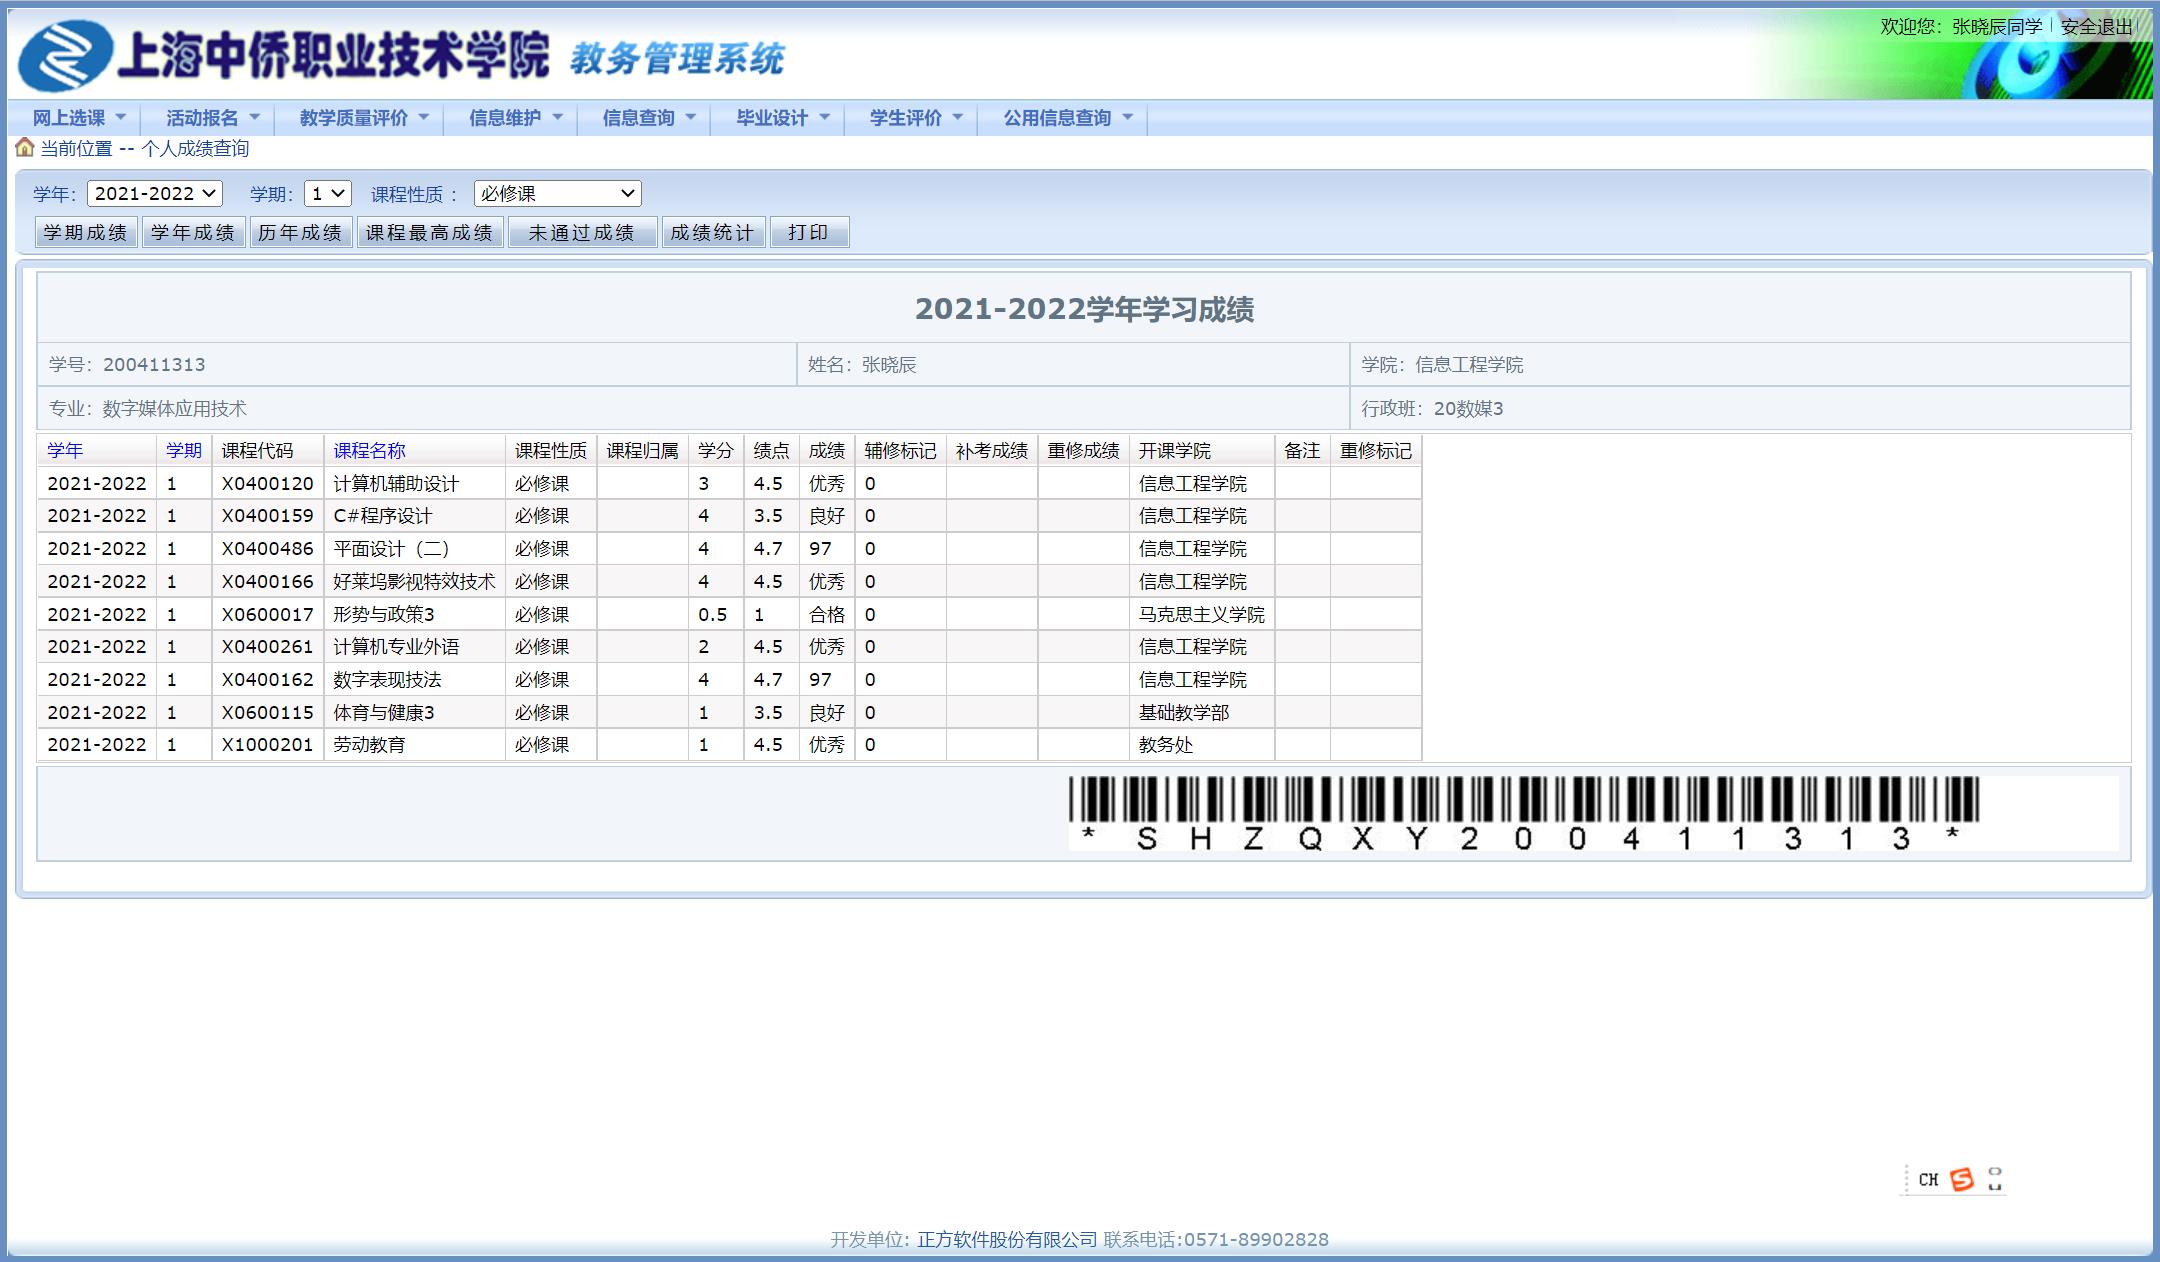Open the 信息查询 menu
Screen dimensions: 2160x1262
(x=649, y=118)
